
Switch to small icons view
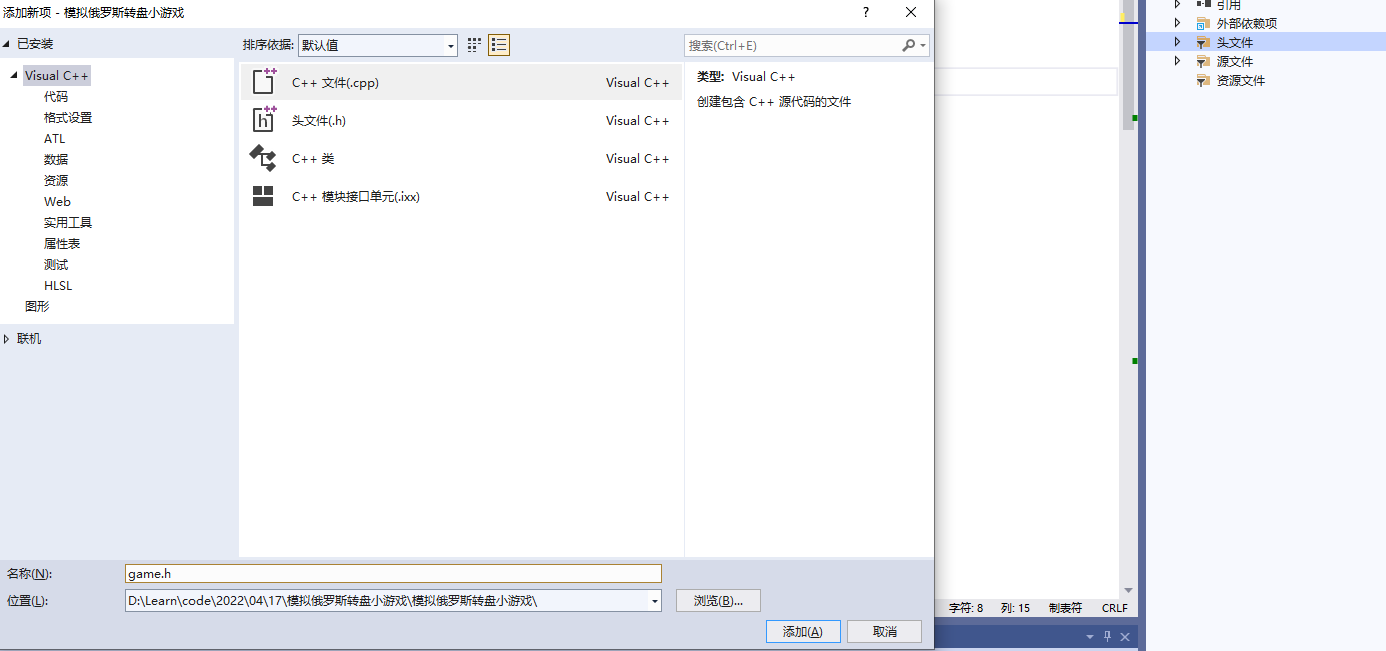pyautogui.click(x=475, y=45)
